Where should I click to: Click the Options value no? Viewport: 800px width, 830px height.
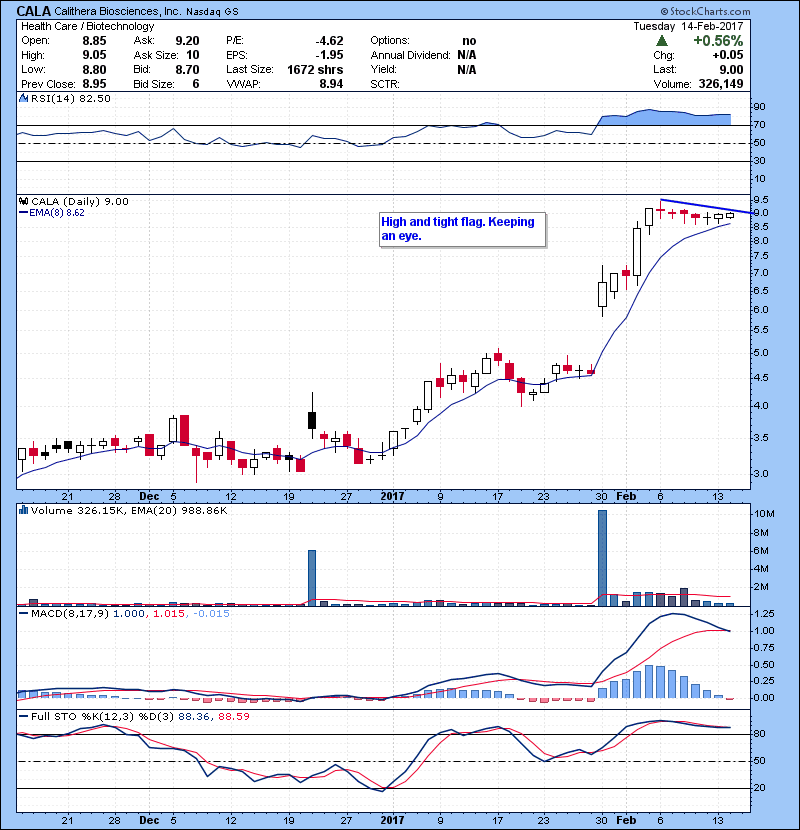tap(469, 41)
